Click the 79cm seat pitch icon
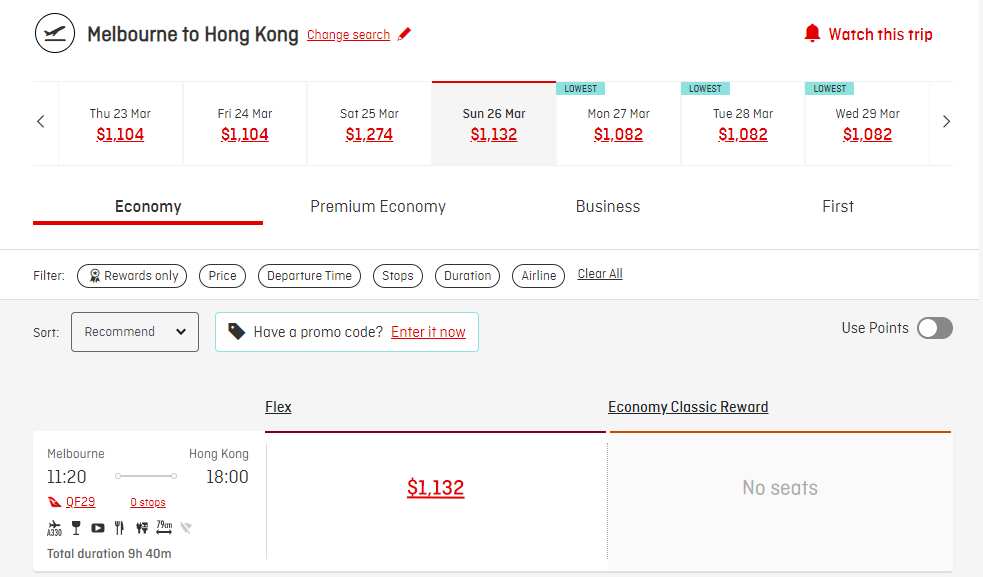 click(x=164, y=528)
